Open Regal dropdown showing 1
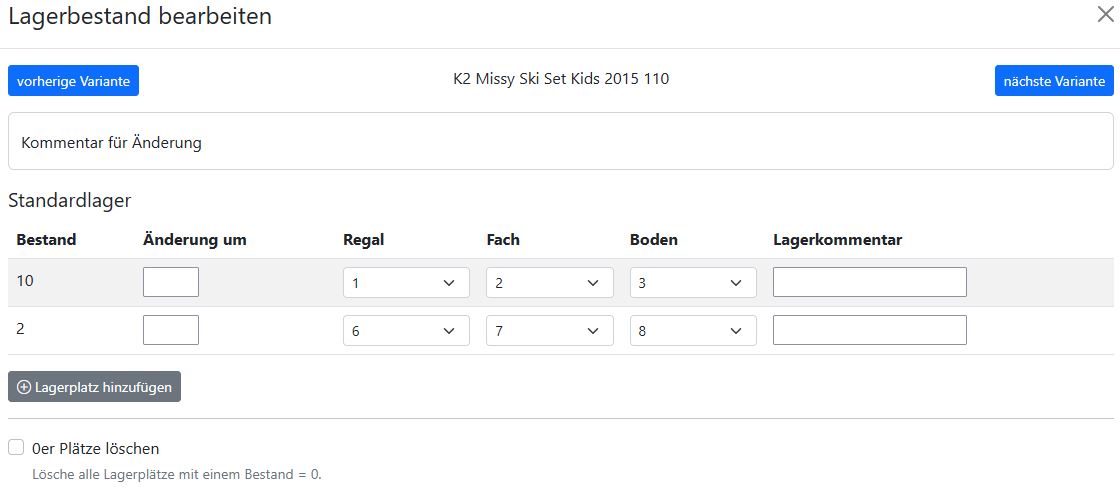Screen dimensions: 1120x489 coord(405,283)
